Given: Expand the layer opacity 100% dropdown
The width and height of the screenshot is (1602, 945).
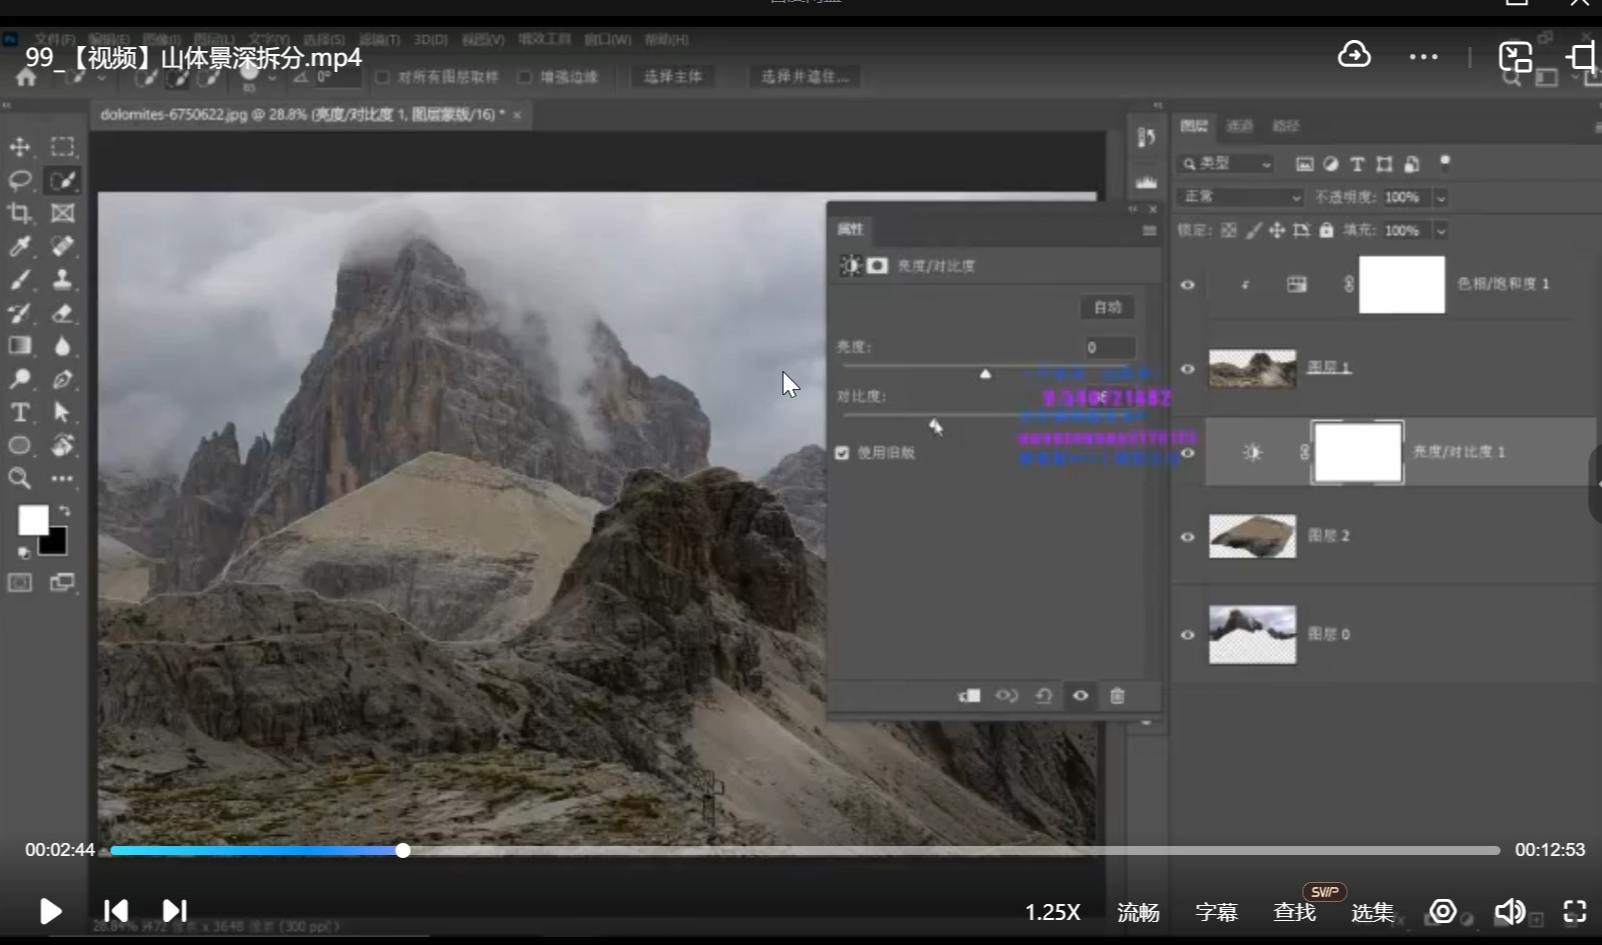Looking at the screenshot, I should point(1441,198).
